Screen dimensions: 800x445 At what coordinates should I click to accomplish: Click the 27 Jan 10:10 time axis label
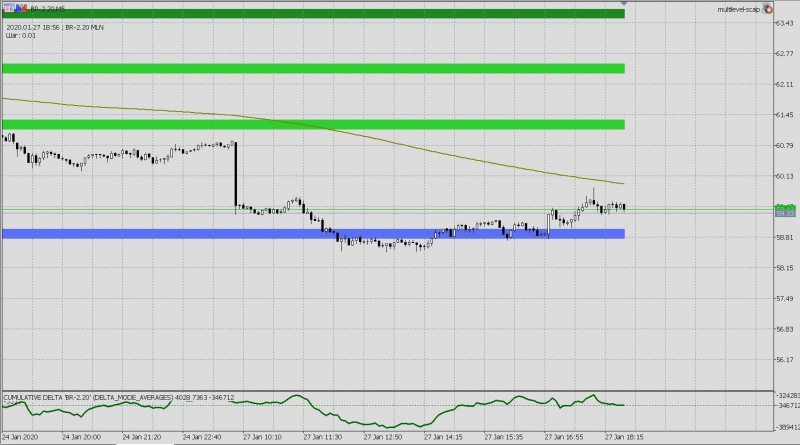pyautogui.click(x=262, y=437)
